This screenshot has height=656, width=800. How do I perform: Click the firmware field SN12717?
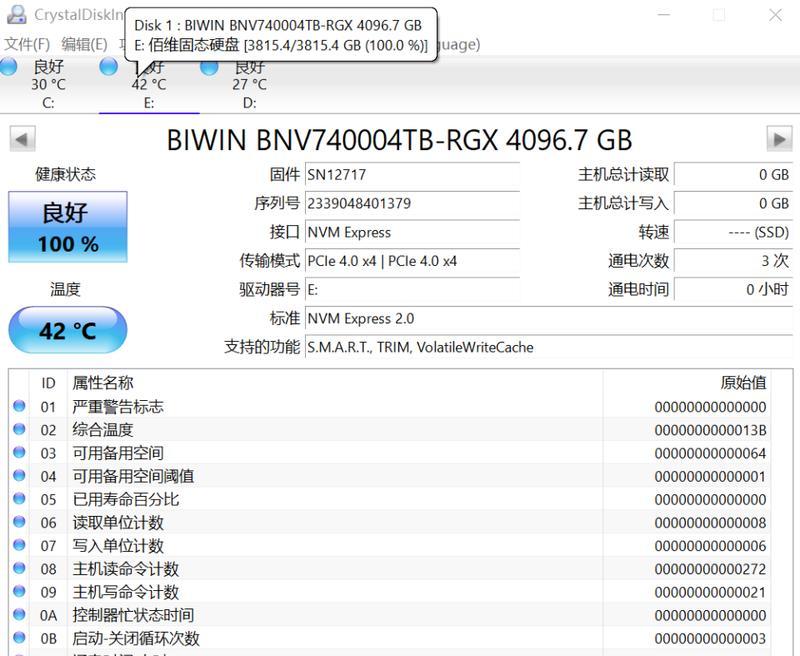click(x=412, y=174)
